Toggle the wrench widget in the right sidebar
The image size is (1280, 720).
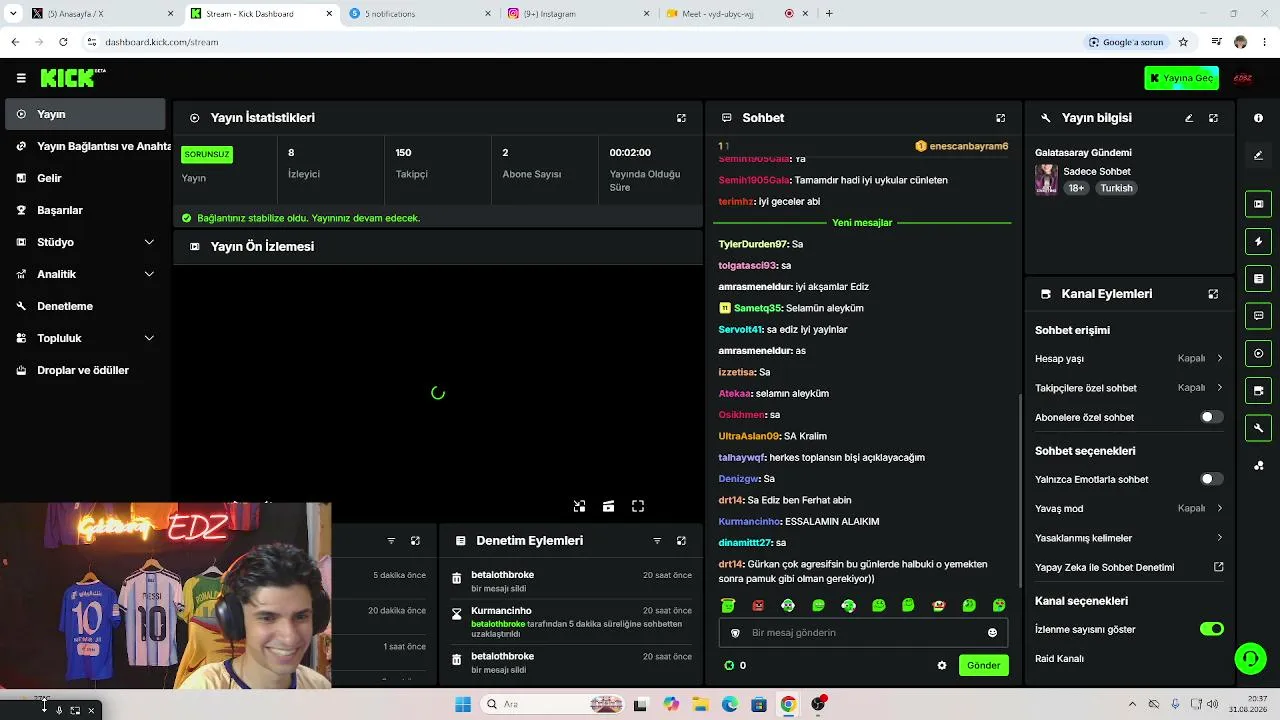tap(1258, 428)
